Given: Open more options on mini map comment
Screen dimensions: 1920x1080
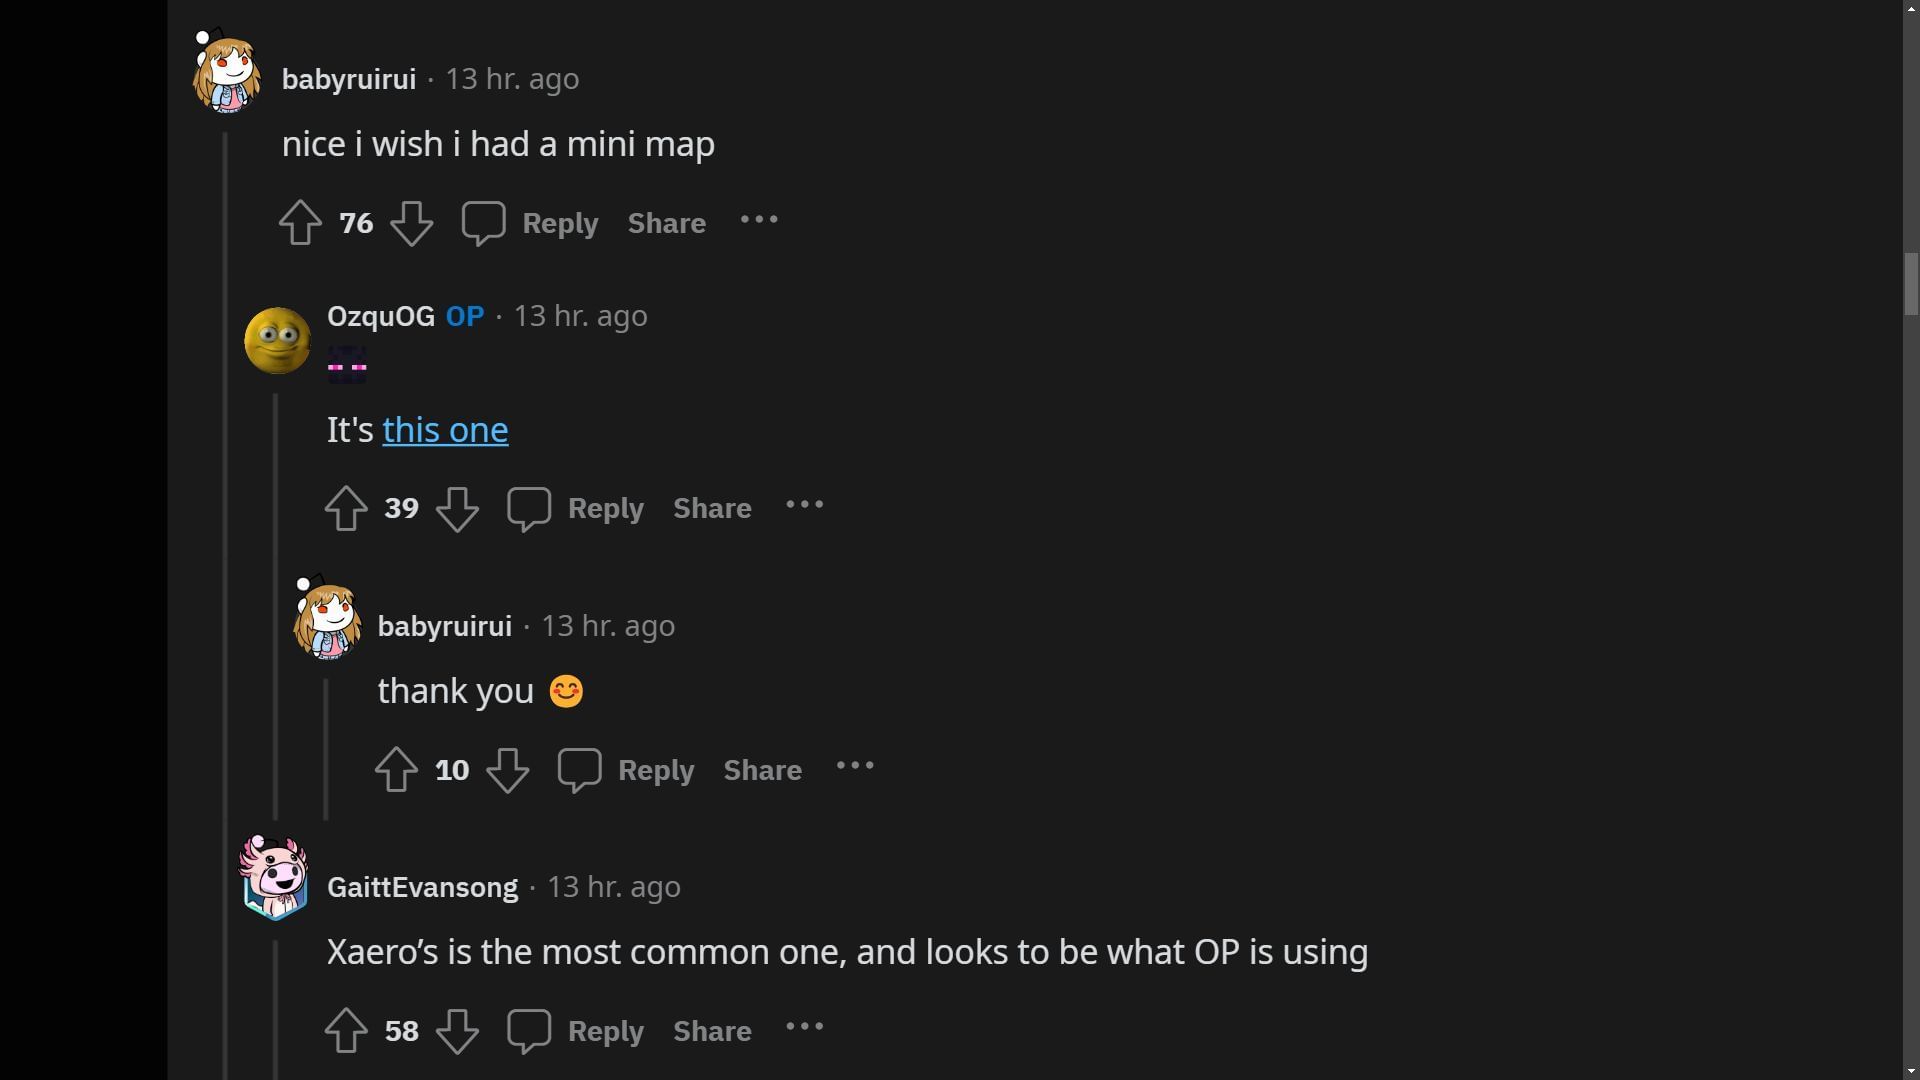Looking at the screenshot, I should tap(759, 220).
